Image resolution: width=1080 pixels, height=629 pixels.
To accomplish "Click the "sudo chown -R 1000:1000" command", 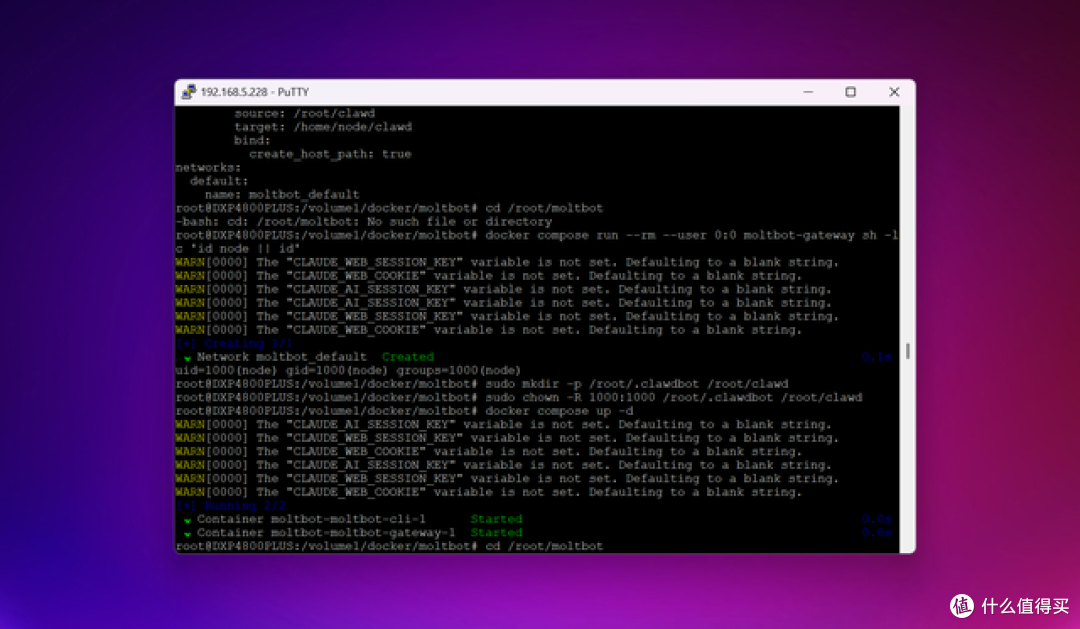I will tap(674, 398).
